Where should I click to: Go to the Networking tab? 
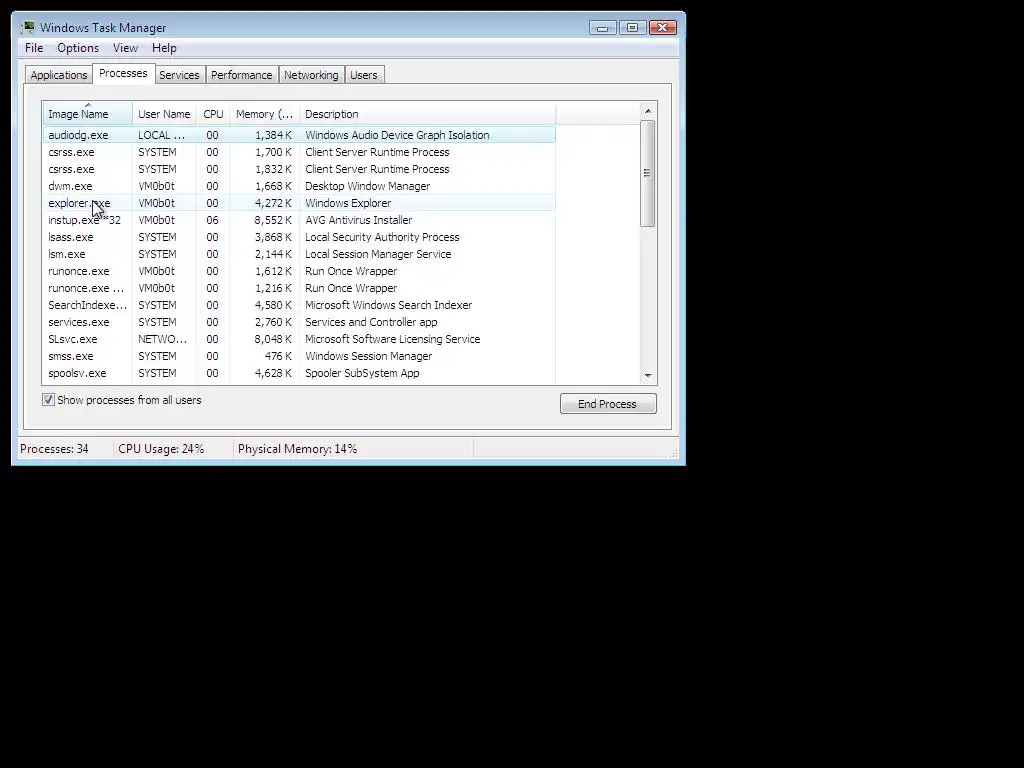click(311, 75)
